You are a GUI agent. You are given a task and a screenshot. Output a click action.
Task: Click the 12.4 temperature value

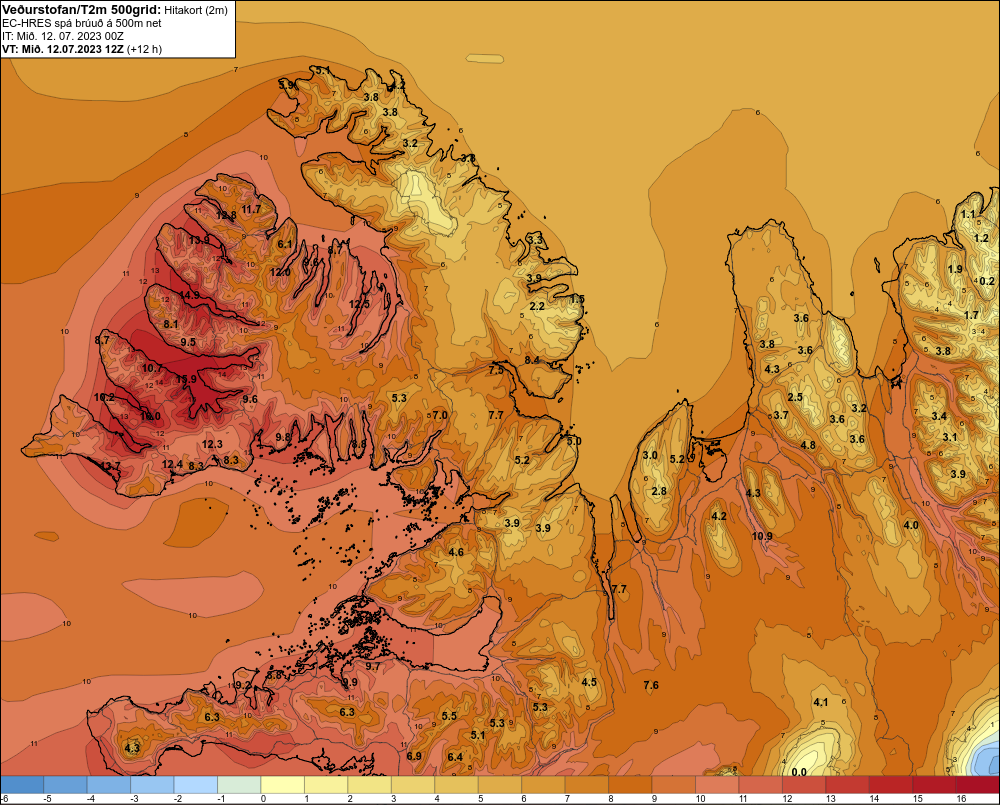(172, 464)
